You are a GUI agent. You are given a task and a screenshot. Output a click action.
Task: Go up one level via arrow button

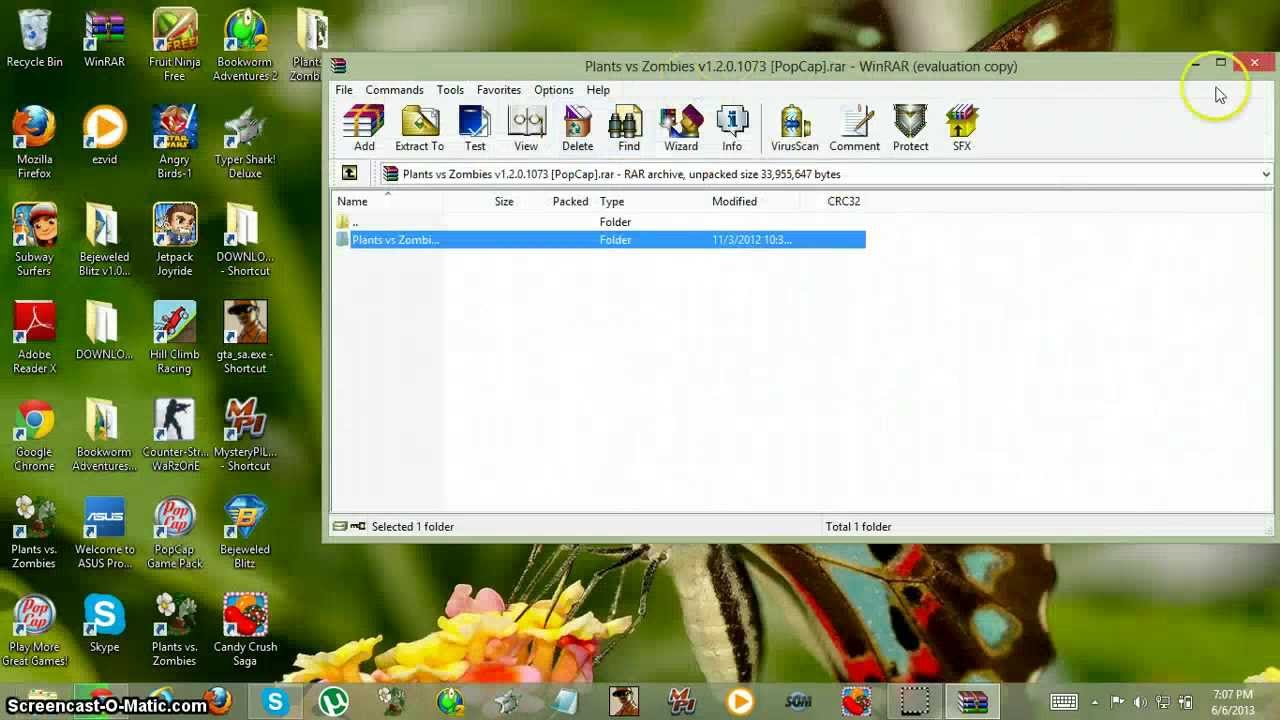(x=349, y=174)
